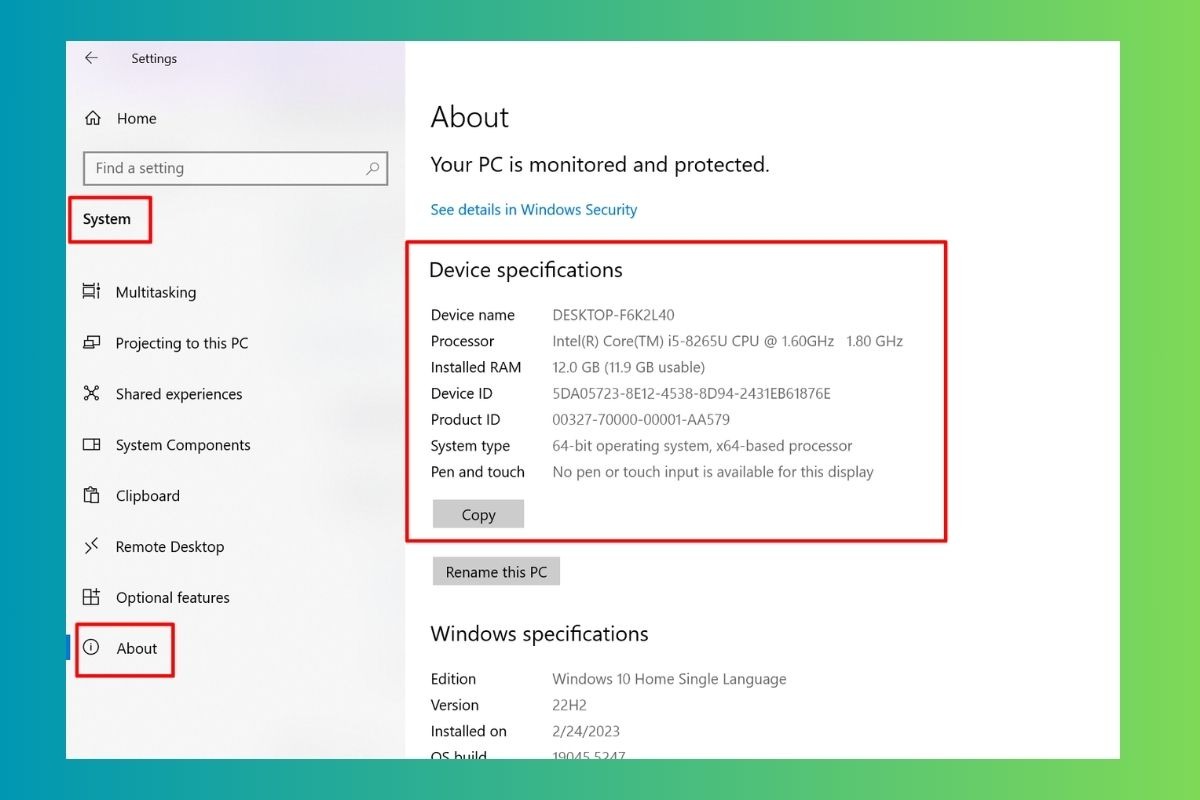This screenshot has height=800, width=1200.
Task: Copy the device specifications
Action: [478, 514]
